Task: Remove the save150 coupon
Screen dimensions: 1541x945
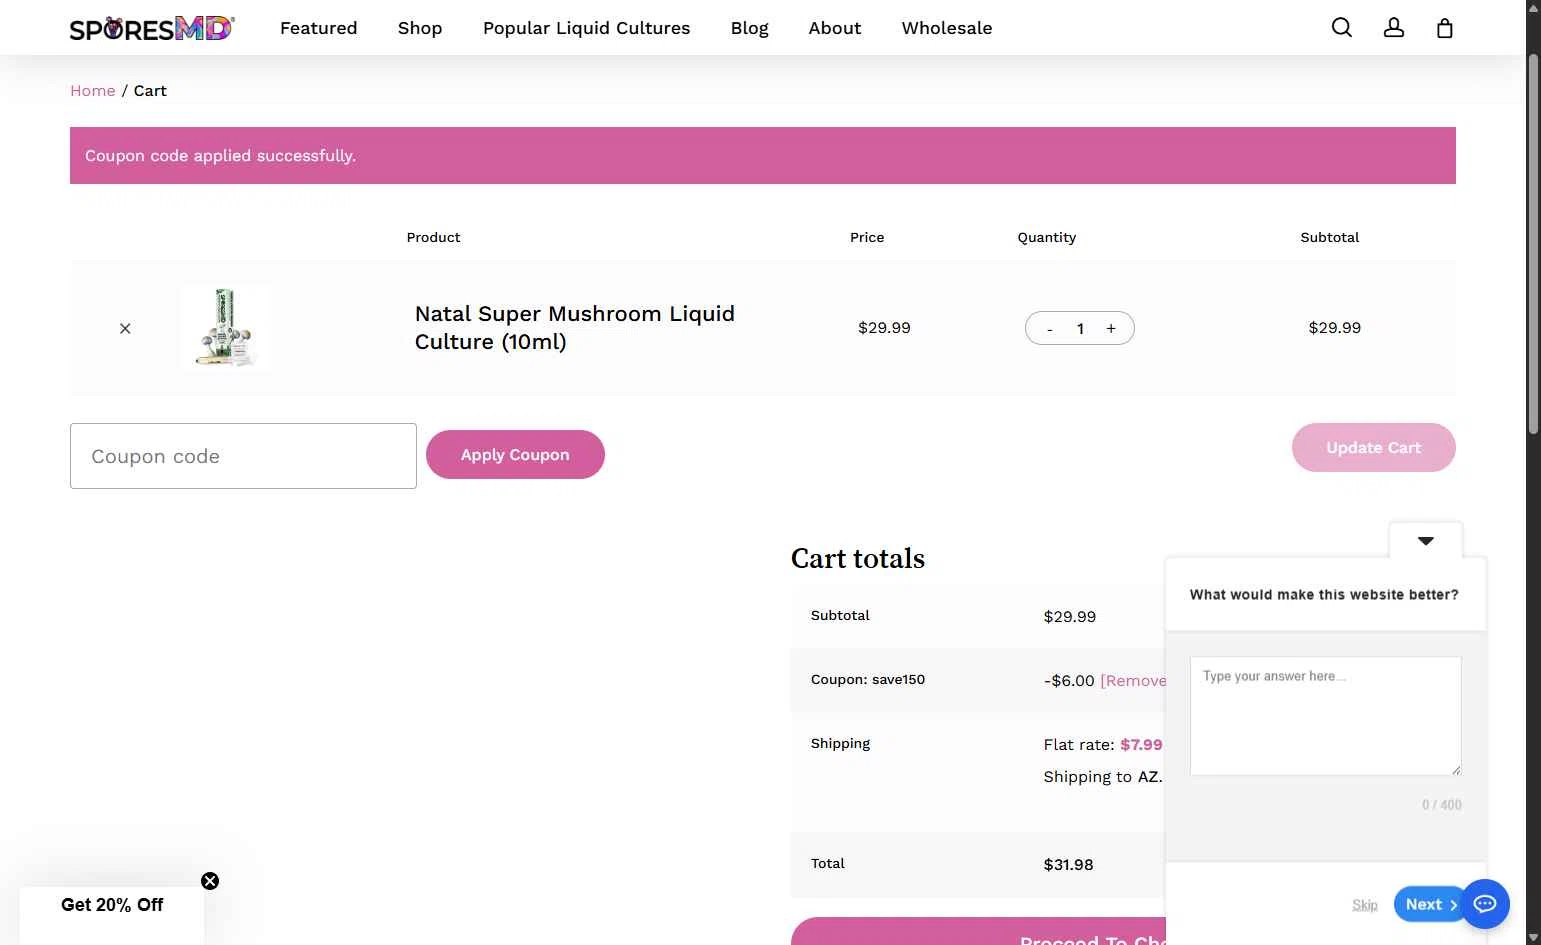Action: click(x=1133, y=681)
